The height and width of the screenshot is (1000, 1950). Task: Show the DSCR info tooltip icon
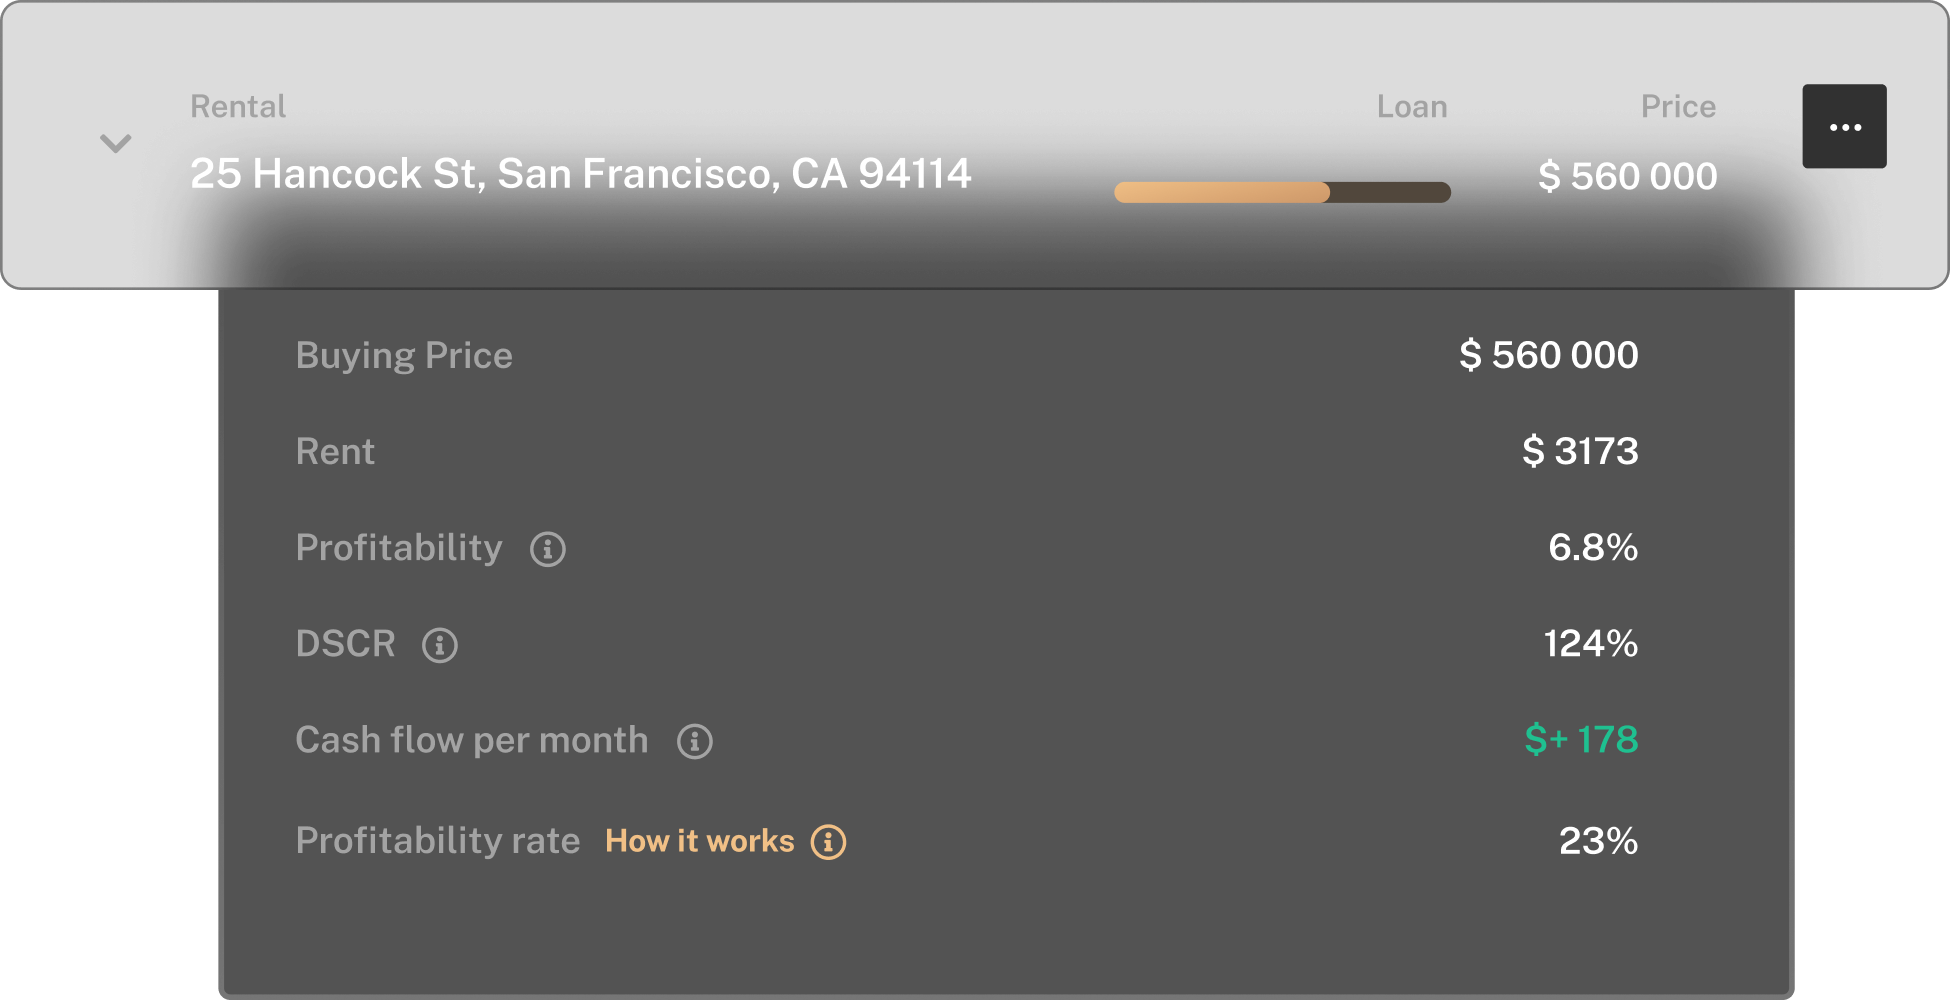click(439, 645)
